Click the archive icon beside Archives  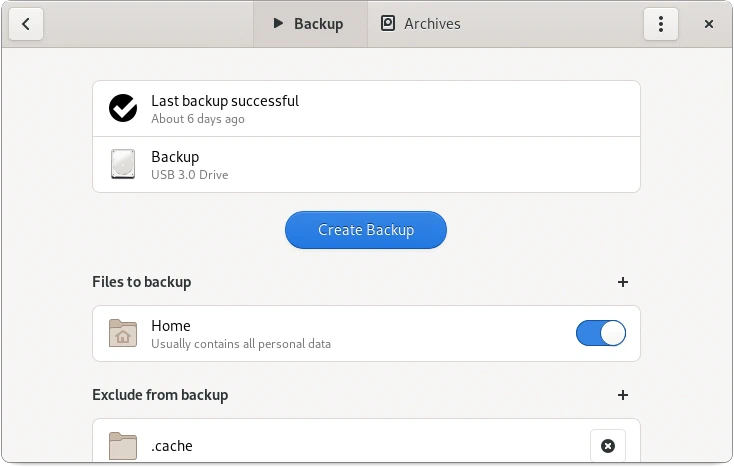click(388, 24)
